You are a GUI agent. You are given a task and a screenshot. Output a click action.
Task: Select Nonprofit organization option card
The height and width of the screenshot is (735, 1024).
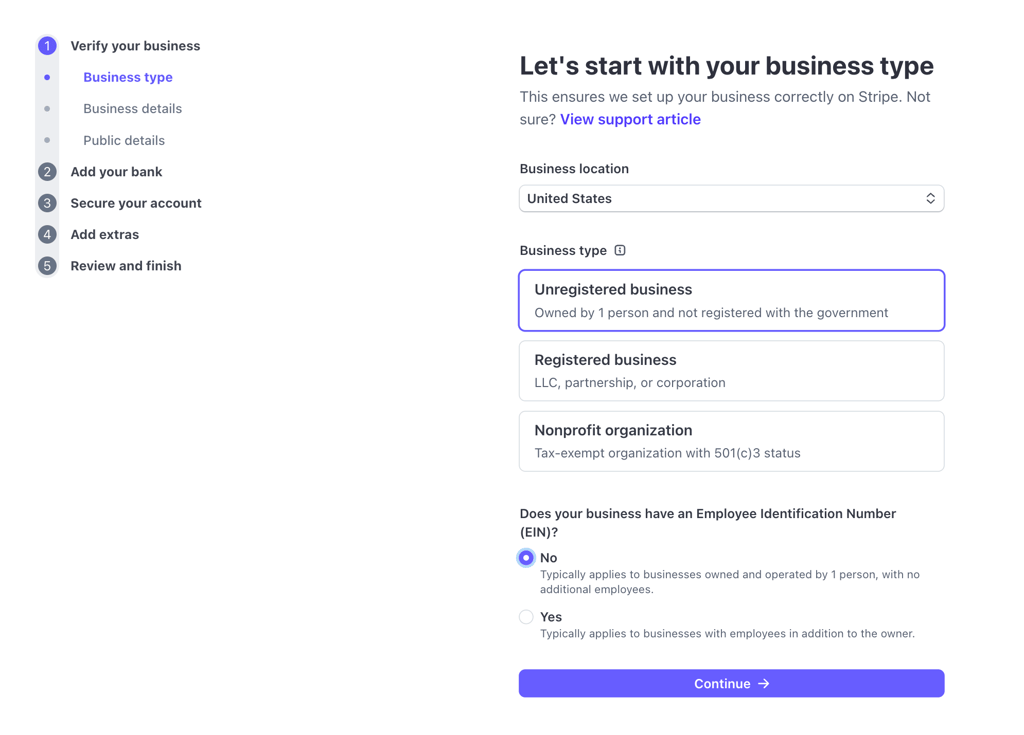tap(731, 441)
